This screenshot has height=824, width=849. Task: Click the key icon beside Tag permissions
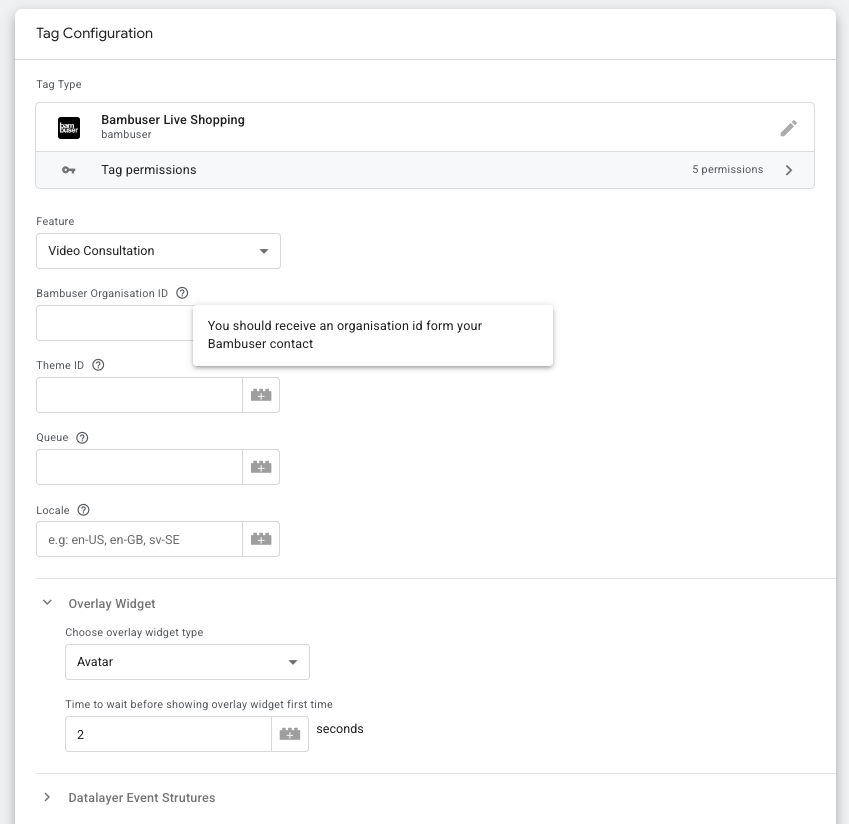(x=69, y=170)
